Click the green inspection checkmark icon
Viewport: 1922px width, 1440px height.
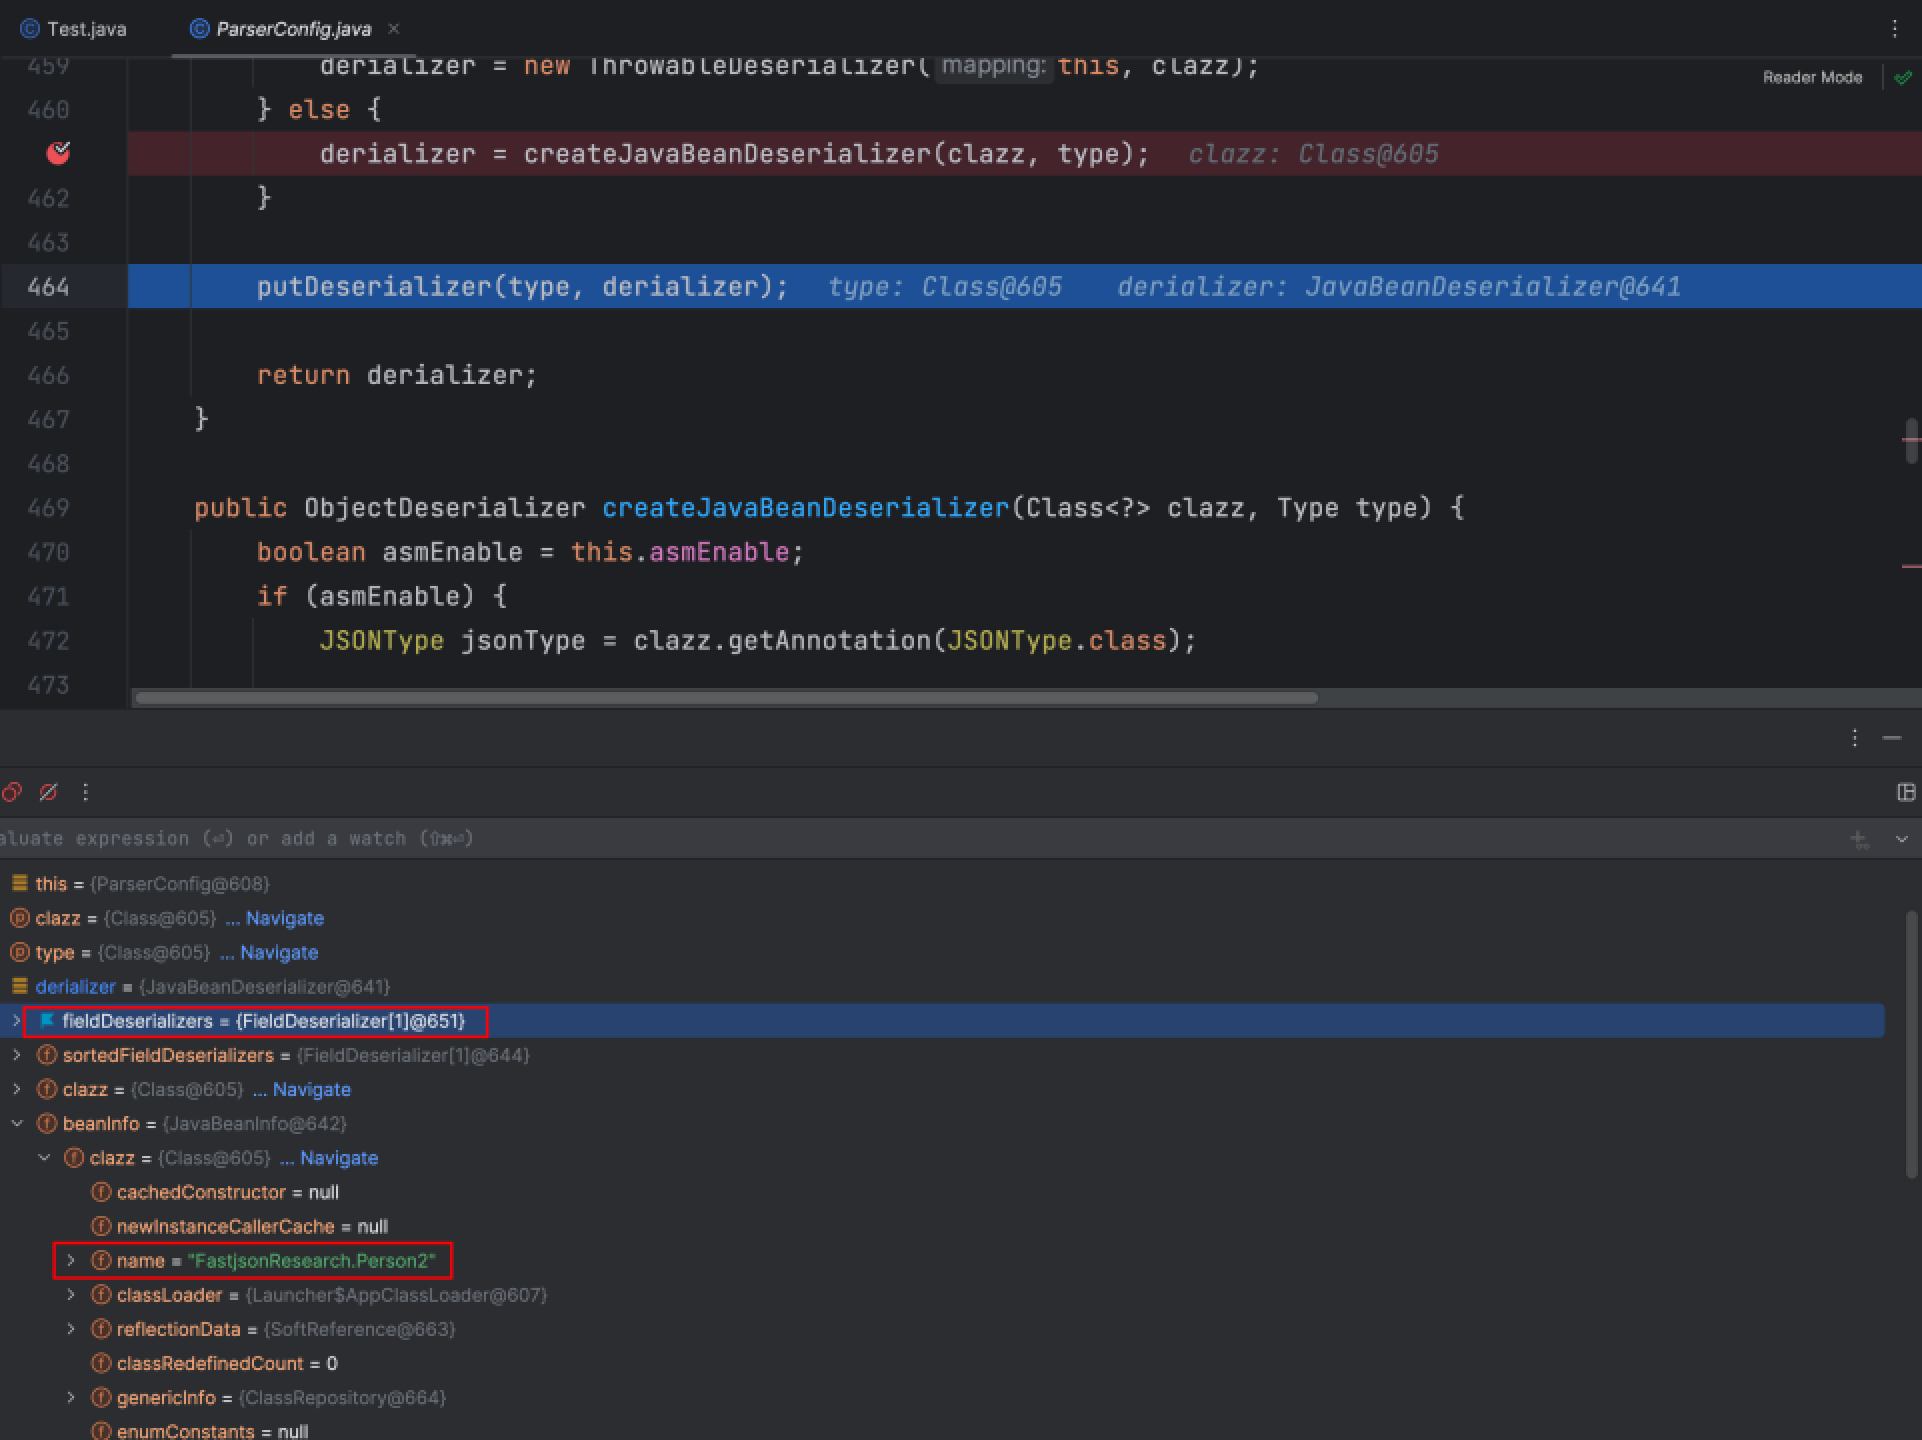click(1903, 77)
